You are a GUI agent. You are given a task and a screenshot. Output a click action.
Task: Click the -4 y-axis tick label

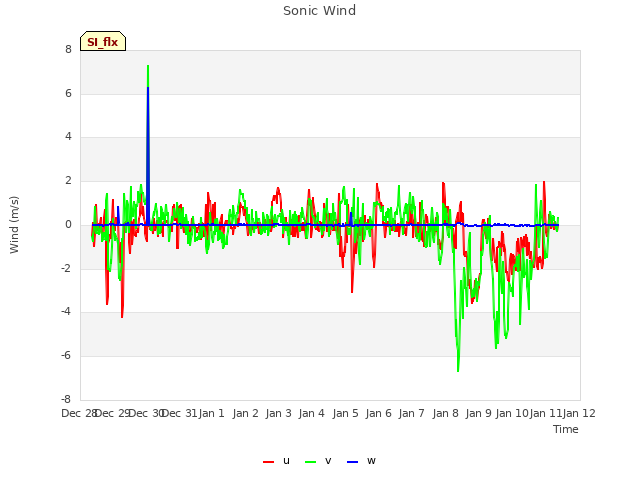(x=67, y=311)
